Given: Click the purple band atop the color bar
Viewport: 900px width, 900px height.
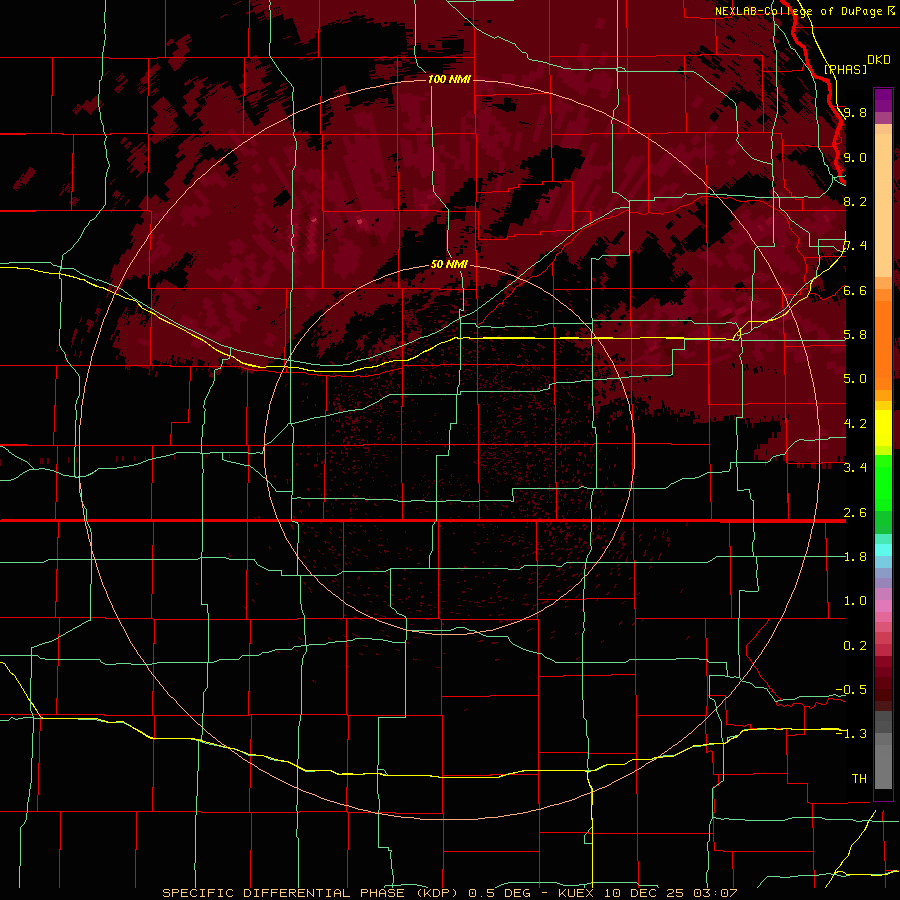Looking at the screenshot, I should (x=883, y=100).
